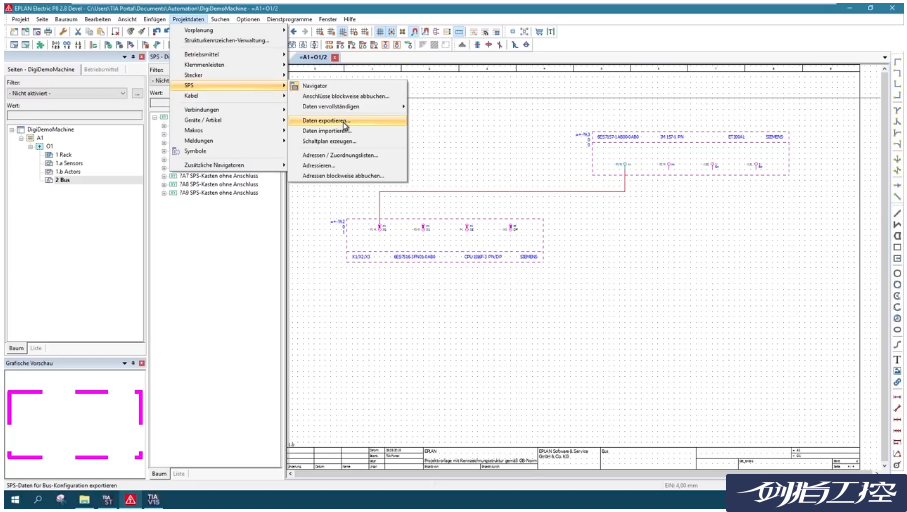Click the Wert input field
The image size is (907, 512).
[x=73, y=115]
